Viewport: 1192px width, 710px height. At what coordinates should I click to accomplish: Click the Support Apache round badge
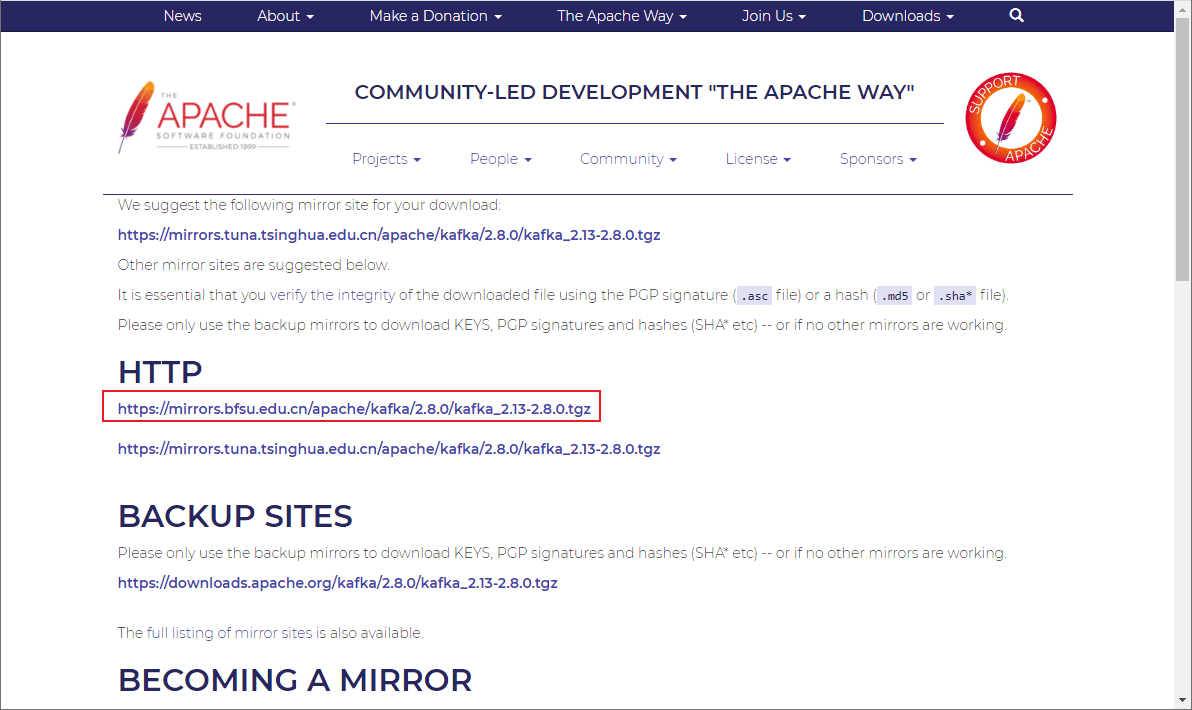[x=1010, y=118]
